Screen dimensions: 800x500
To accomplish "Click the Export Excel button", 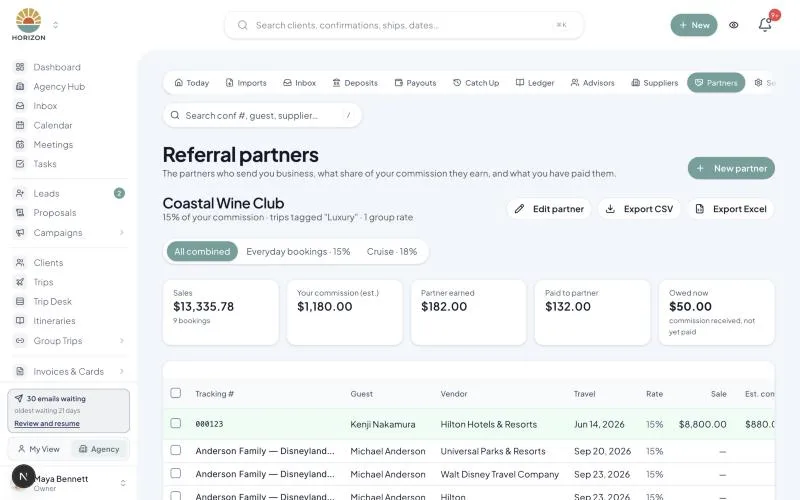I will point(731,209).
